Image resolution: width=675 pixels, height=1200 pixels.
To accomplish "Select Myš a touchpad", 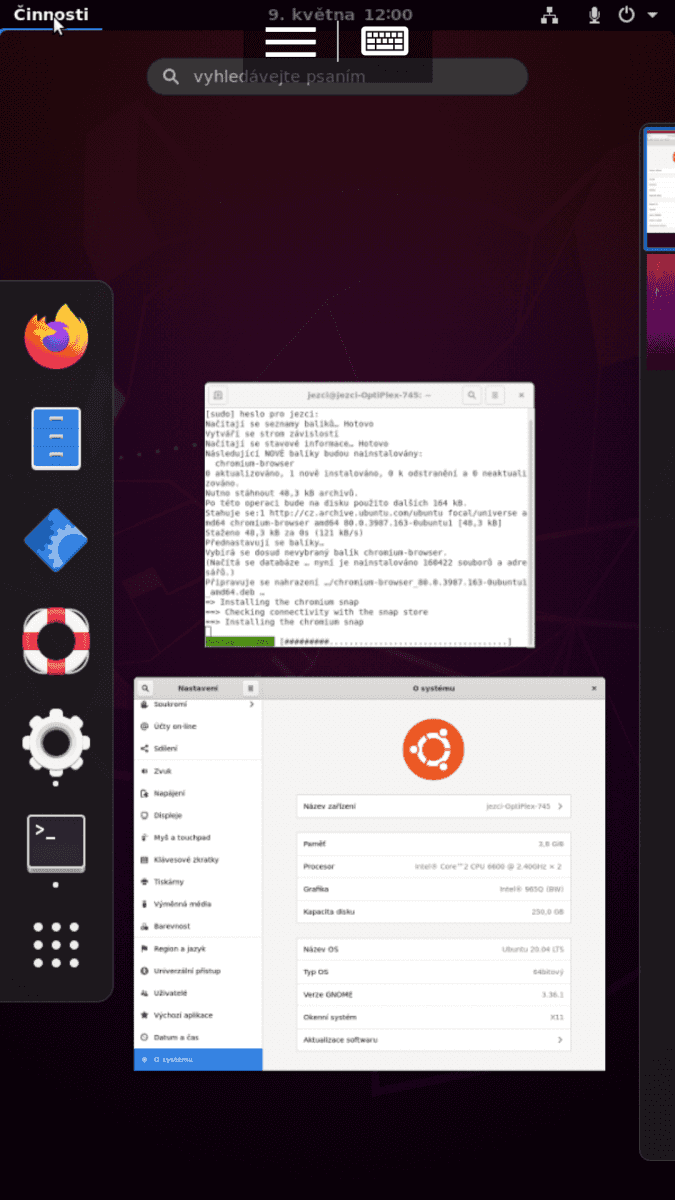I will (198, 837).
